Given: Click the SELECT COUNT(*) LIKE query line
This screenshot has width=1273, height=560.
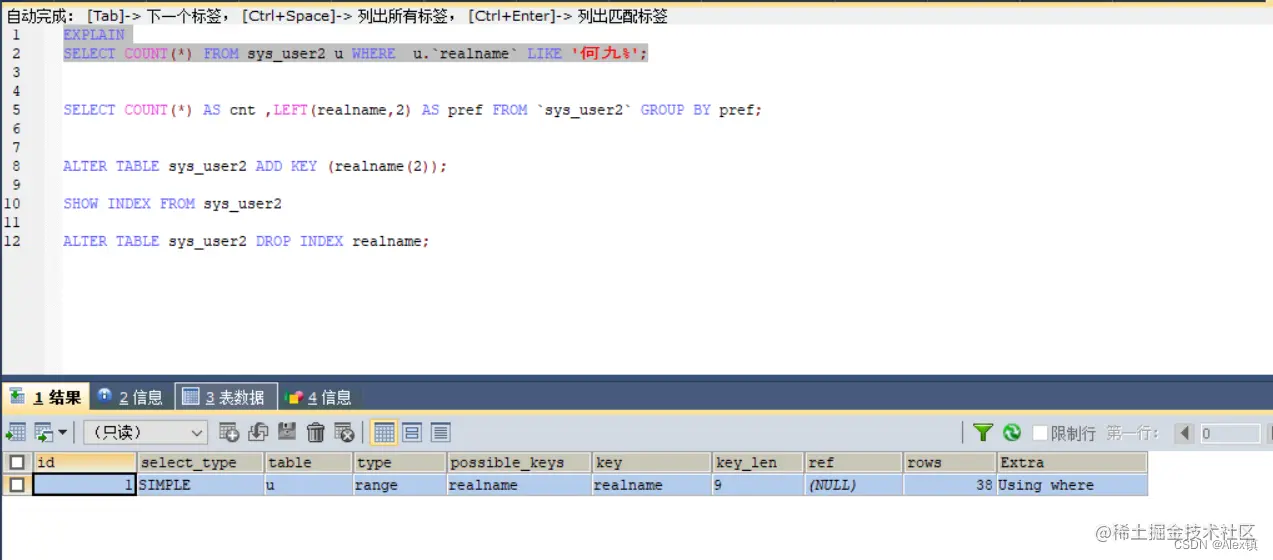Looking at the screenshot, I should (x=355, y=53).
